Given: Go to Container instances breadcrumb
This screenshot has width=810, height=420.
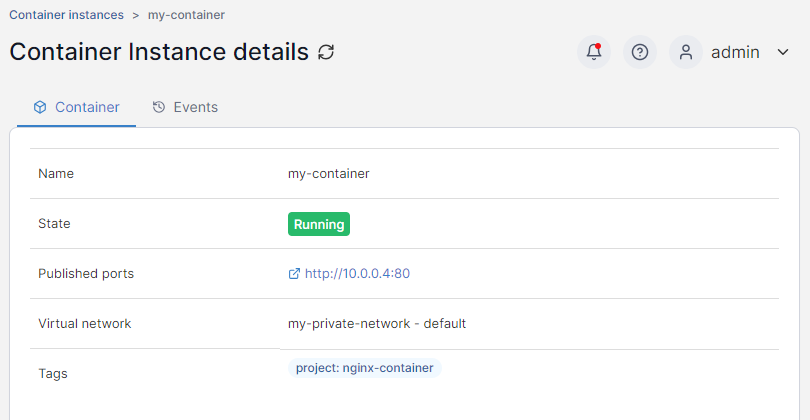Looking at the screenshot, I should point(67,15).
